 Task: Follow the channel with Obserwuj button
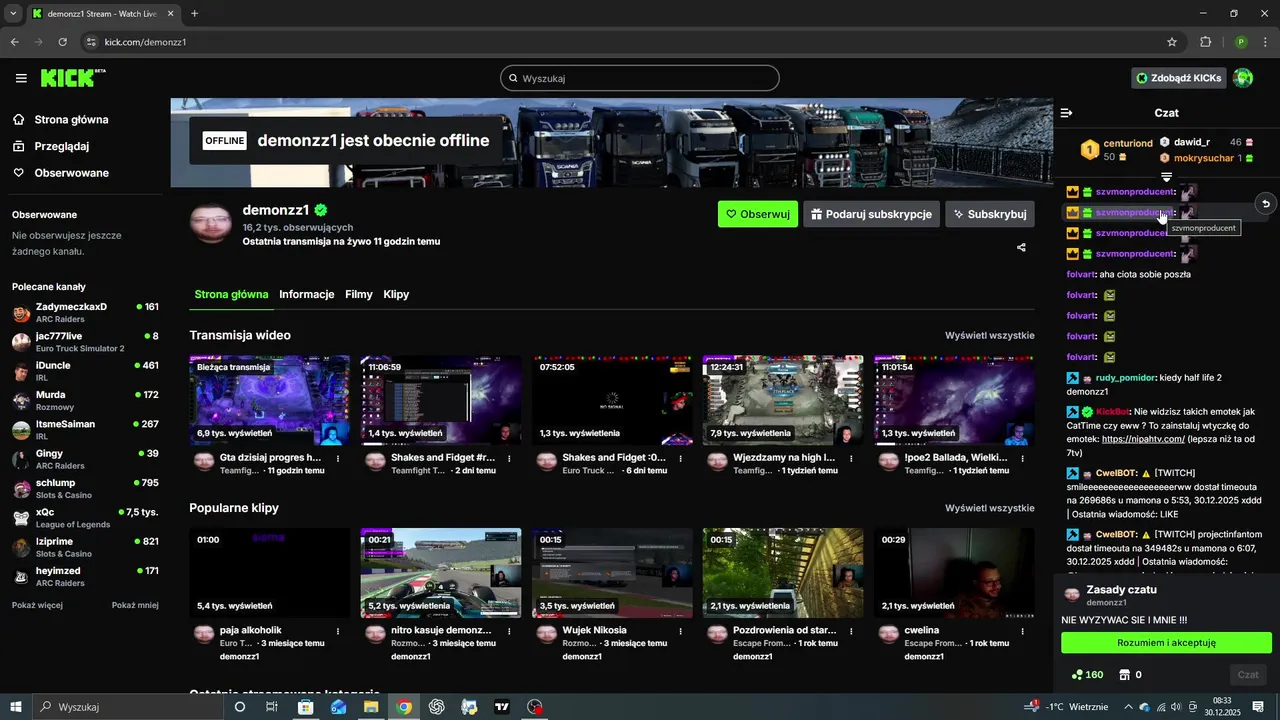pos(758,214)
